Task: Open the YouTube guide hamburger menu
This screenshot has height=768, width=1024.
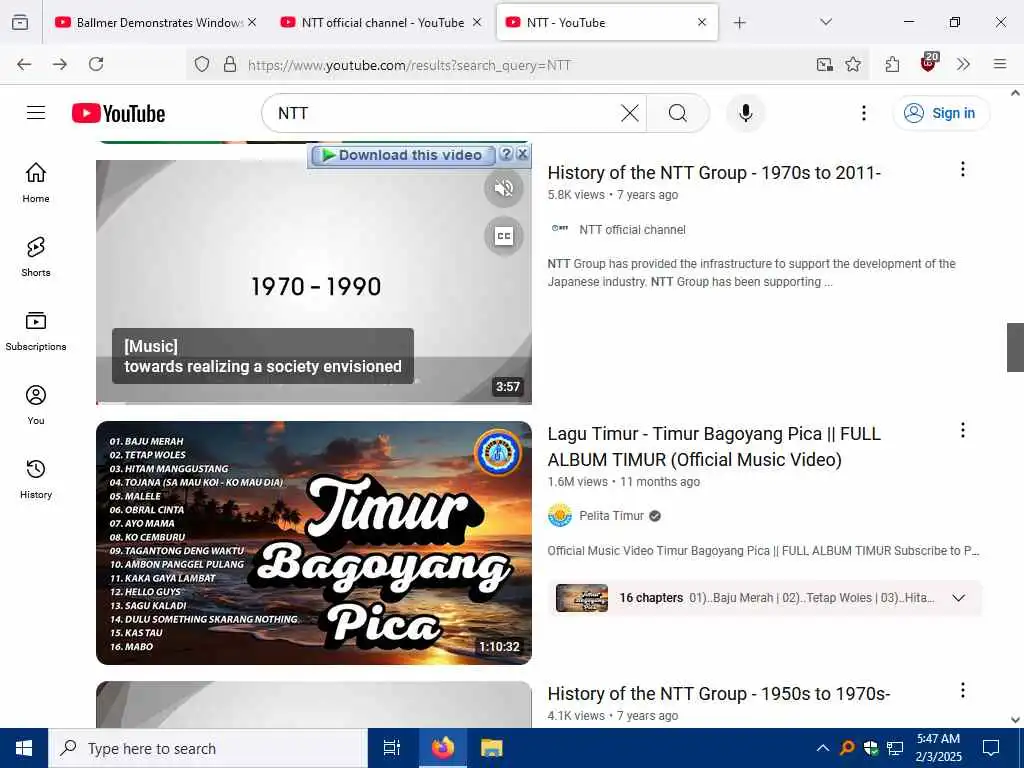Action: pyautogui.click(x=36, y=113)
